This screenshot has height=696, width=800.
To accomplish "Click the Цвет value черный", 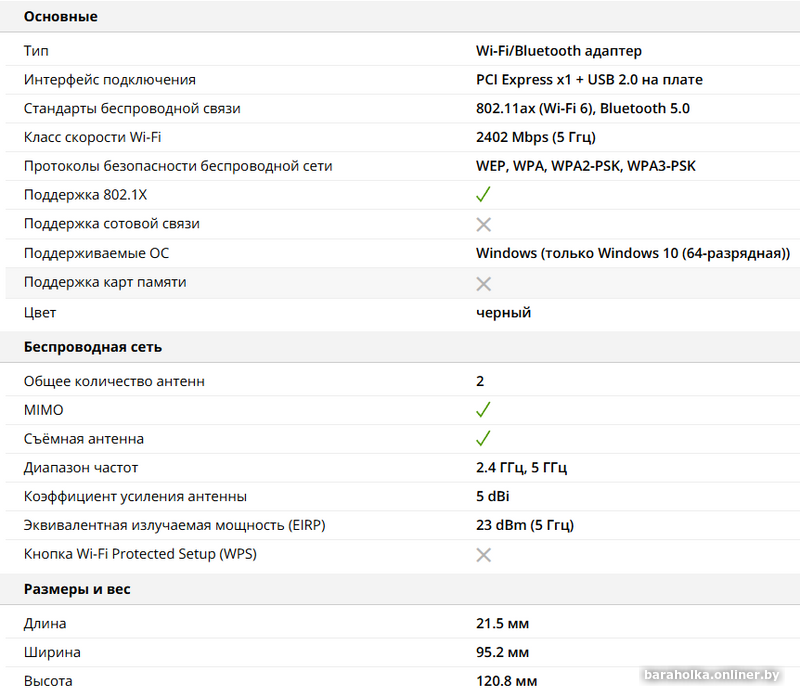I will point(503,312).
